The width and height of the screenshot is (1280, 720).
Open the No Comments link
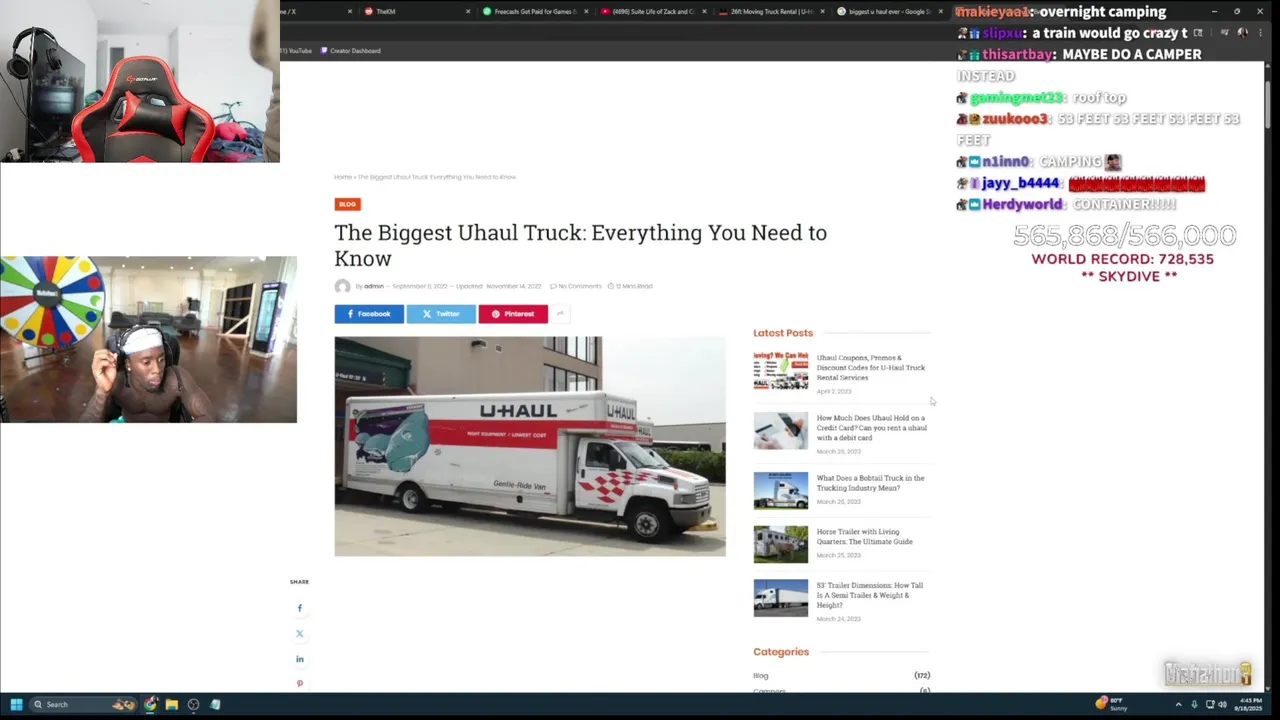(576, 286)
